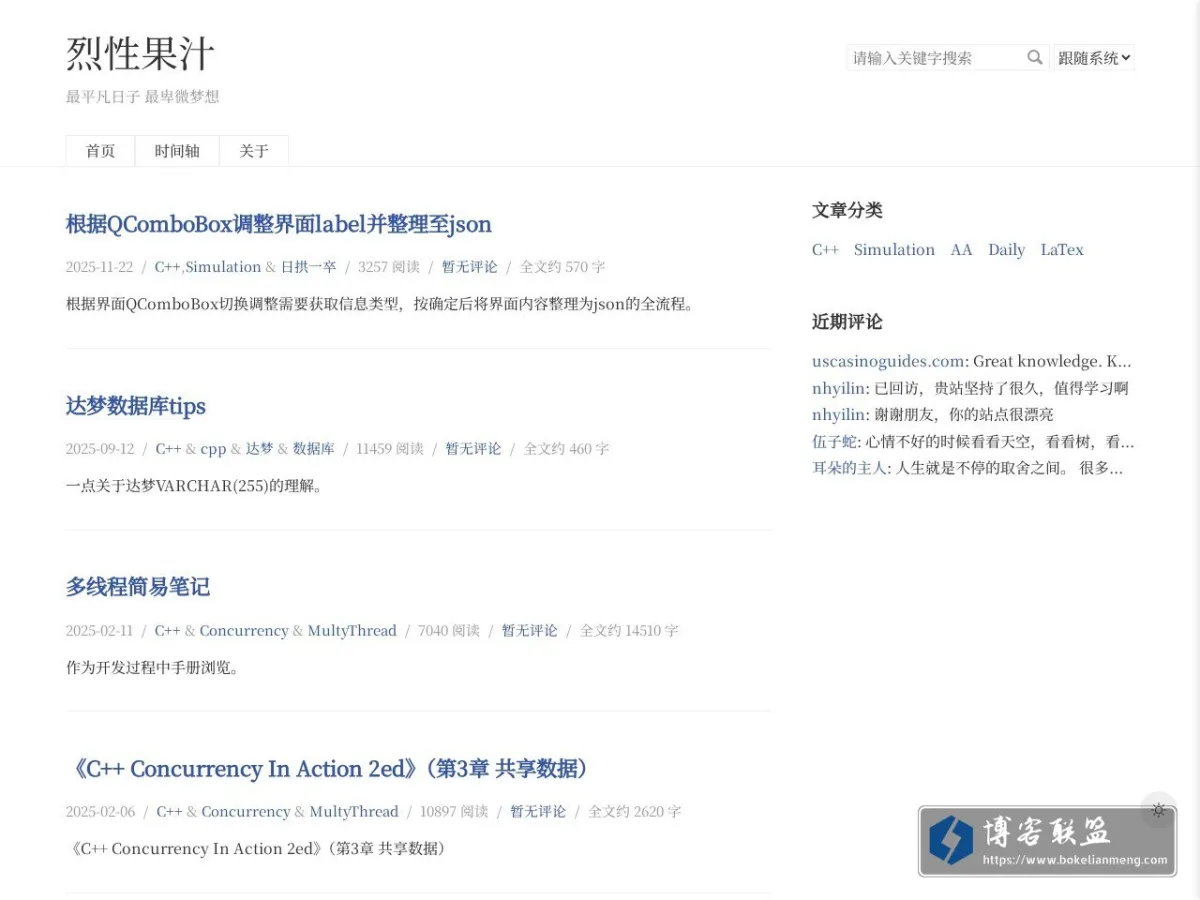This screenshot has width=1200, height=900.
Task: Open commenter uscasinoguides.com link
Action: point(888,361)
